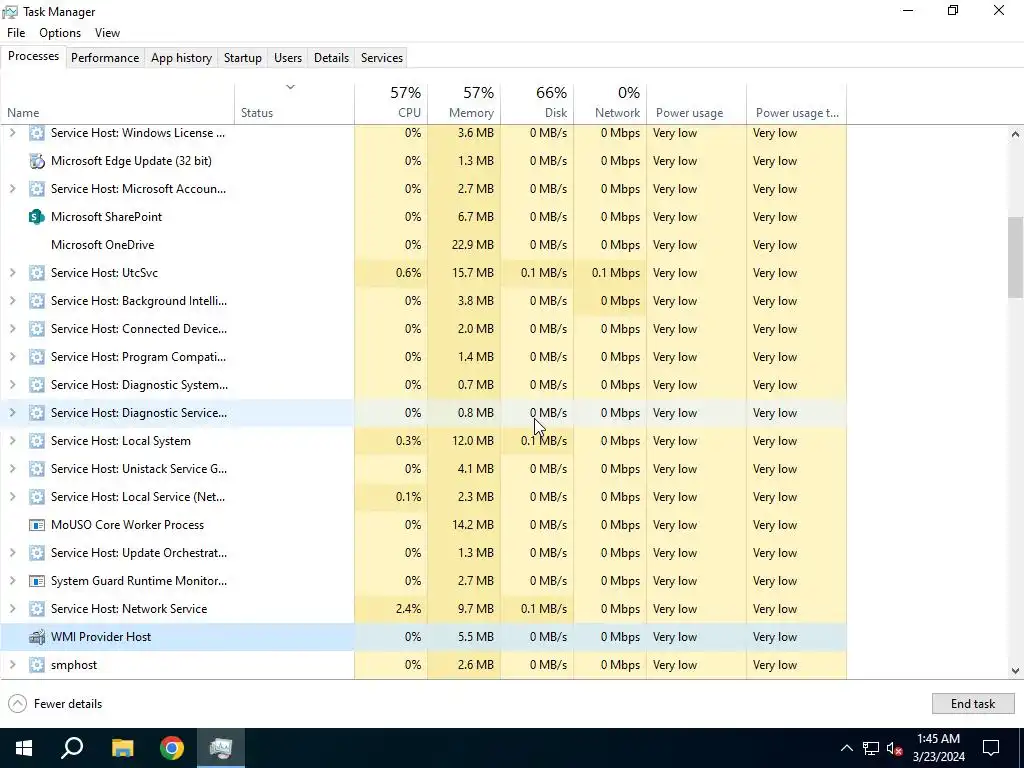The height and width of the screenshot is (768, 1024).
Task: Open the Options menu
Action: (60, 33)
